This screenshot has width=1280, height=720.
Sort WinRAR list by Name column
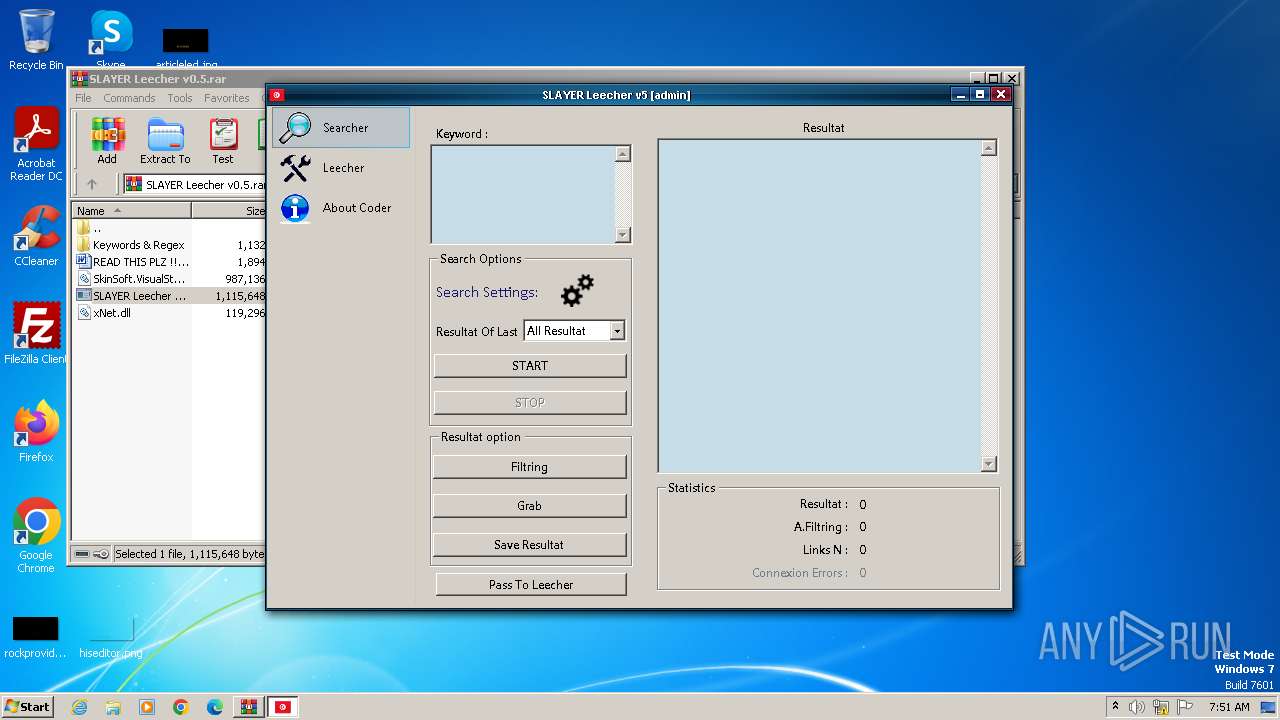pos(131,211)
